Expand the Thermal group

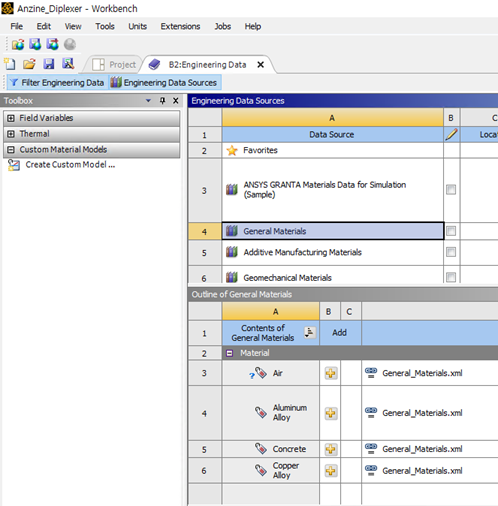click(x=11, y=134)
